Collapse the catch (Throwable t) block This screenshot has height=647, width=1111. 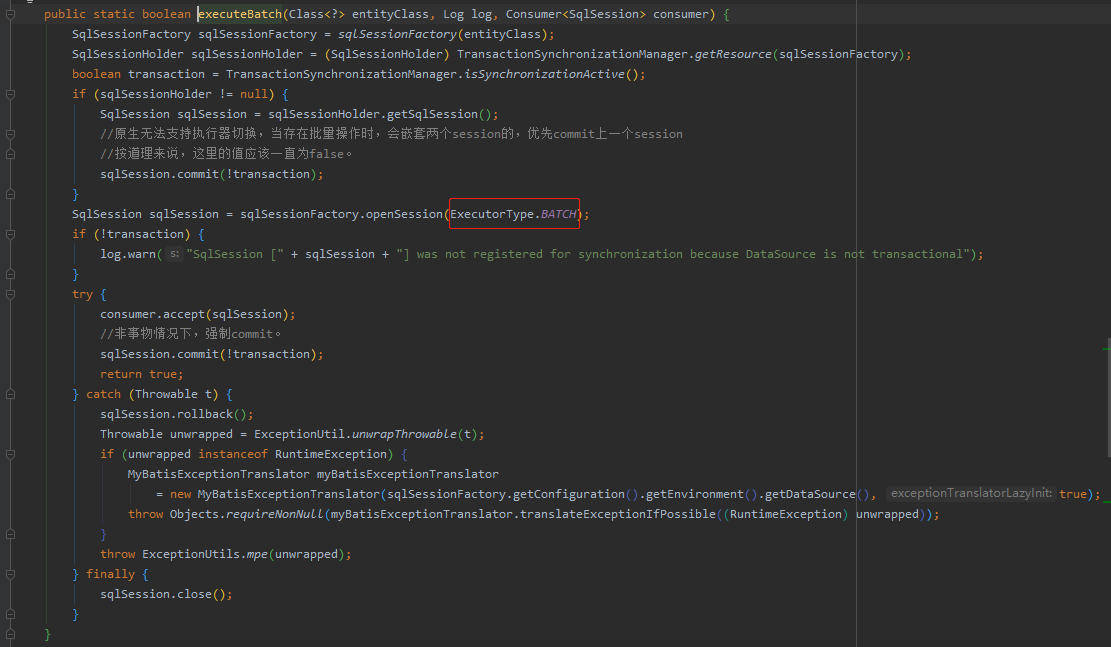[x=10, y=394]
